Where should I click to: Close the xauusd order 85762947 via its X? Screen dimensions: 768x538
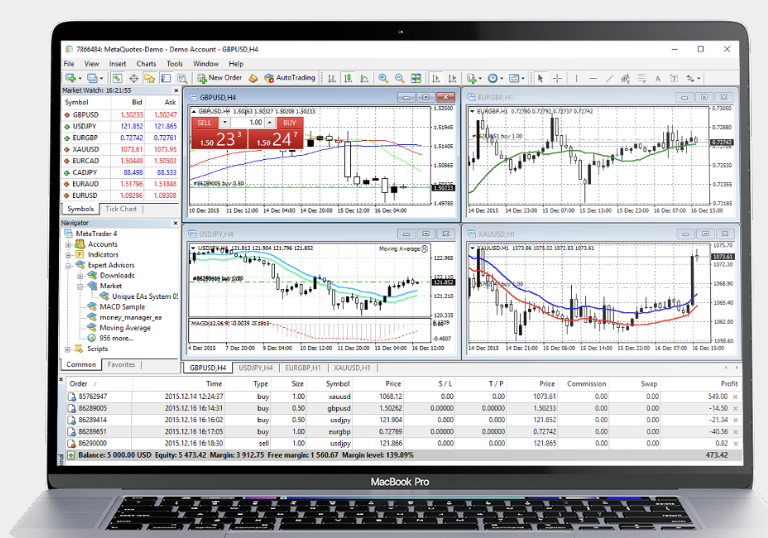[x=735, y=397]
